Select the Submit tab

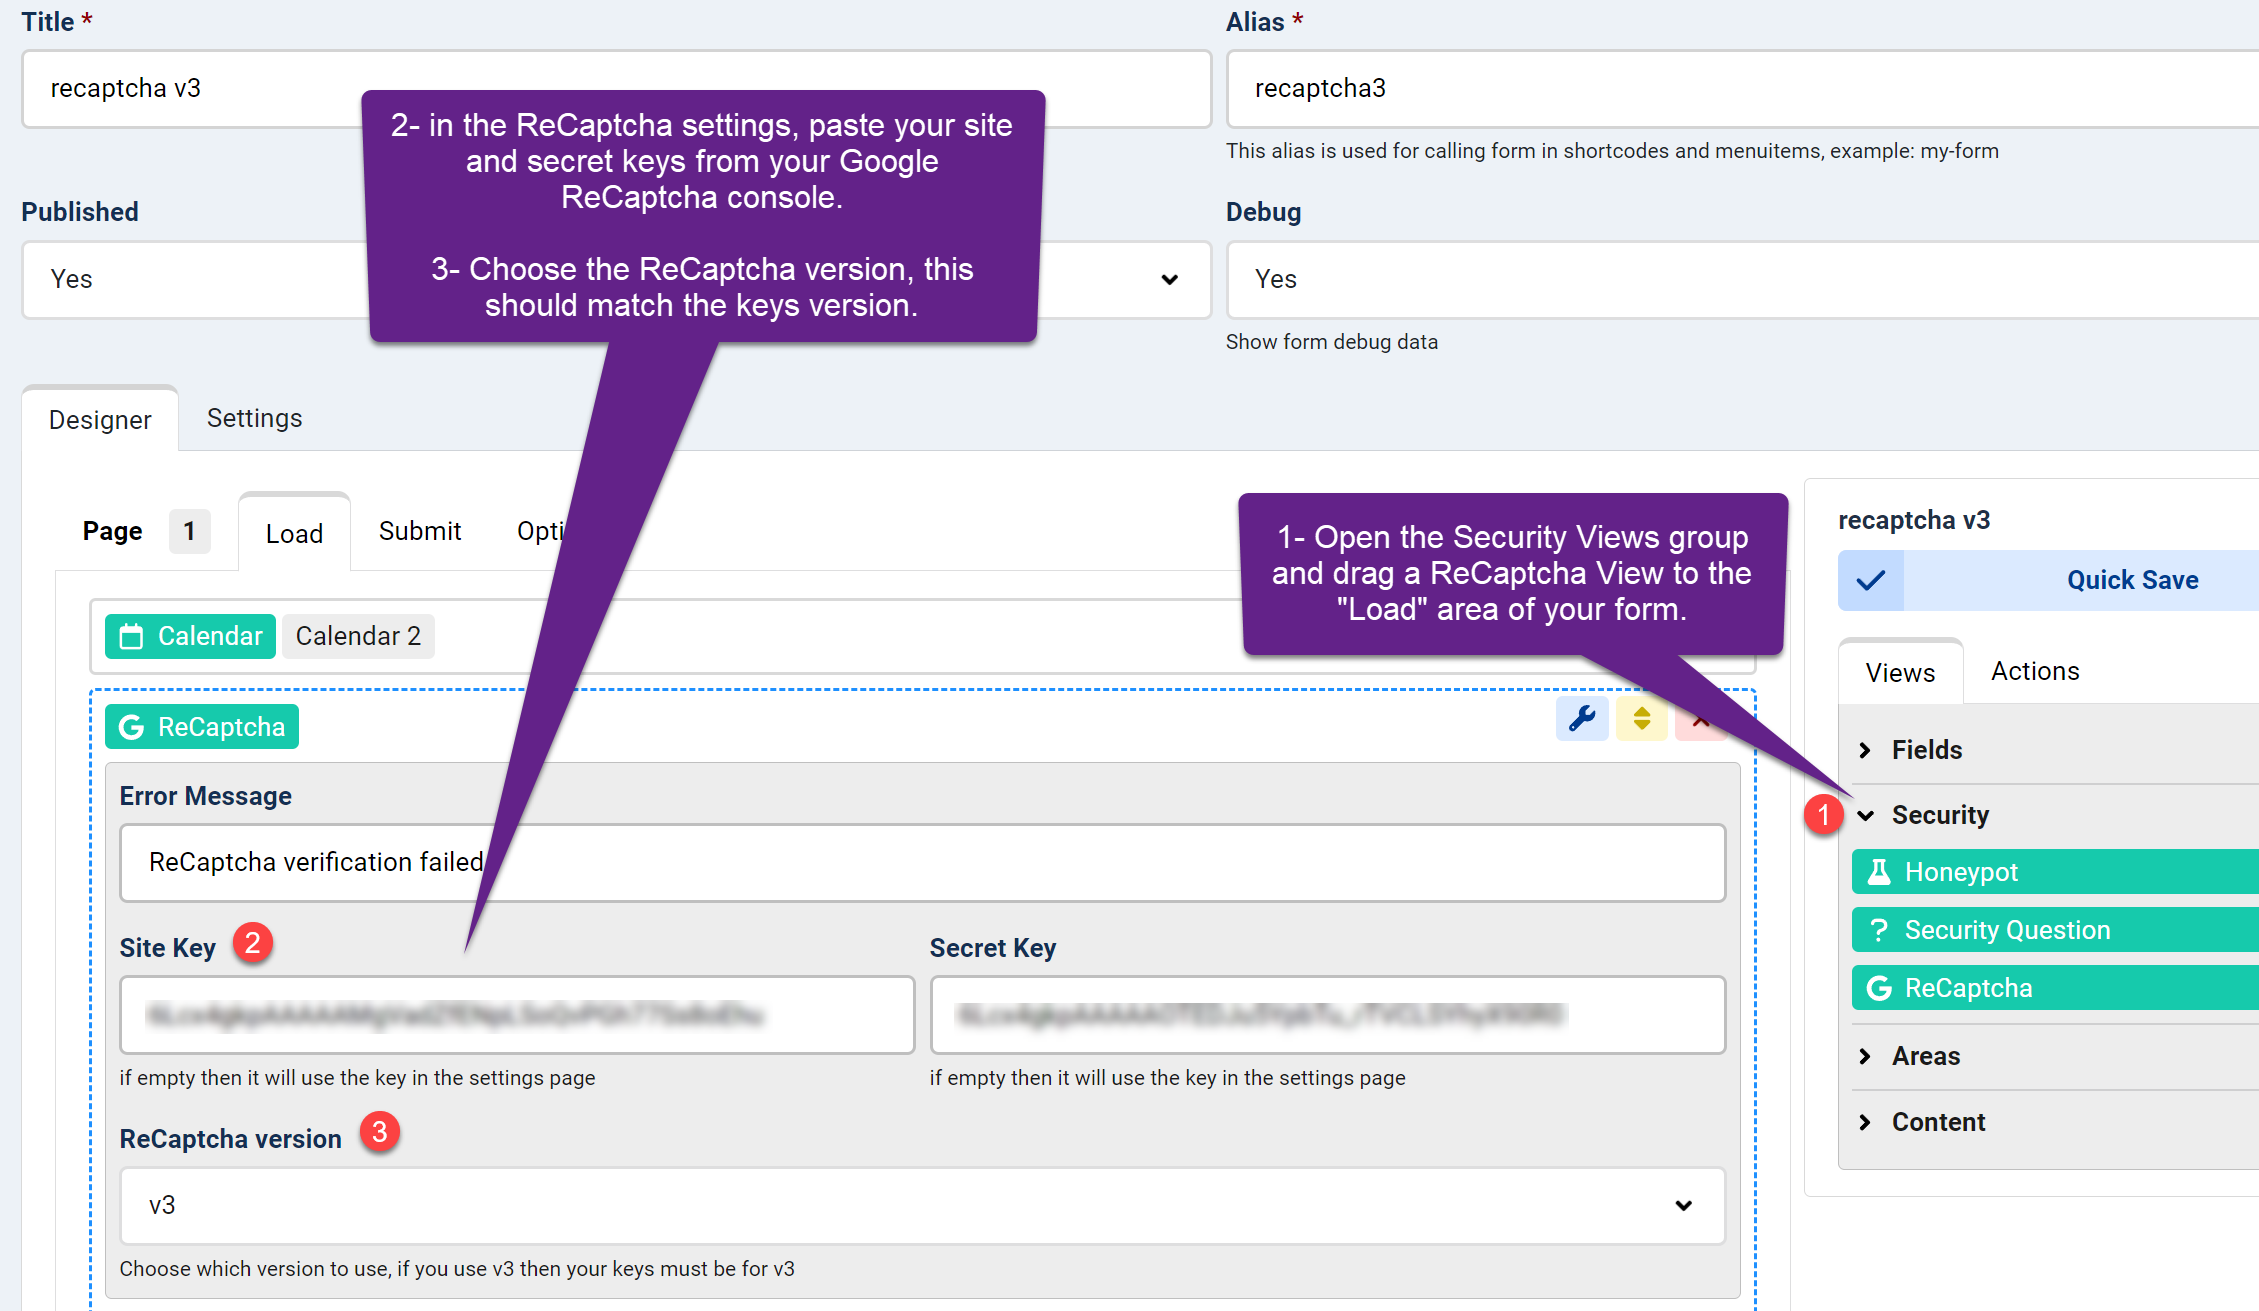tap(420, 531)
